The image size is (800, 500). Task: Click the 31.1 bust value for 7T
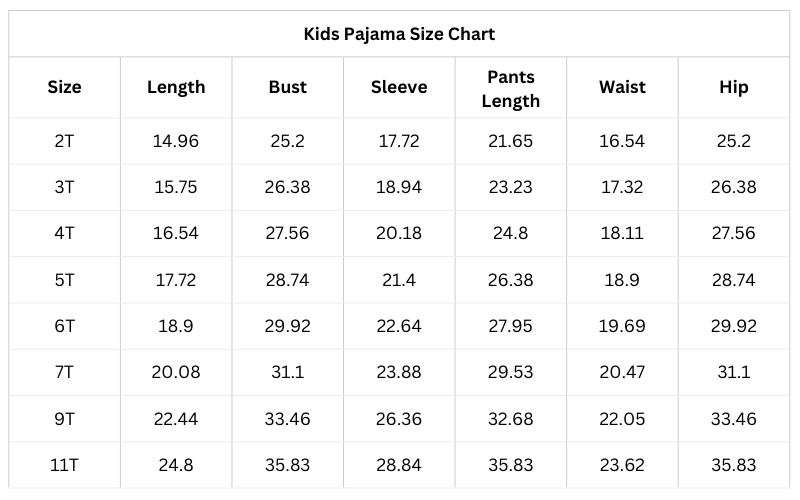pyautogui.click(x=287, y=372)
